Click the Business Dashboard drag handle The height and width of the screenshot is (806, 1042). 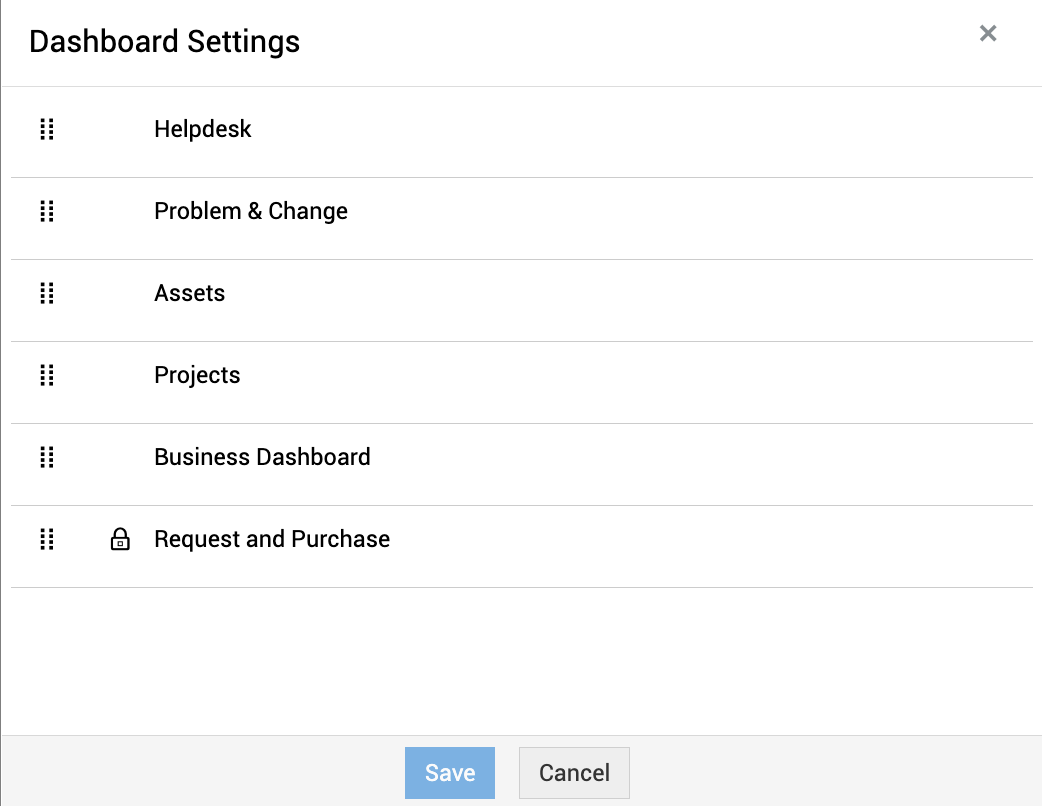coord(47,457)
